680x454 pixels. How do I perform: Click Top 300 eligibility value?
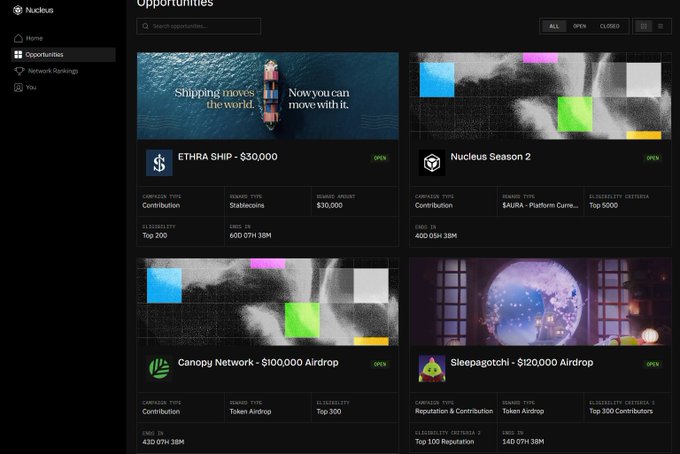[x=329, y=412]
